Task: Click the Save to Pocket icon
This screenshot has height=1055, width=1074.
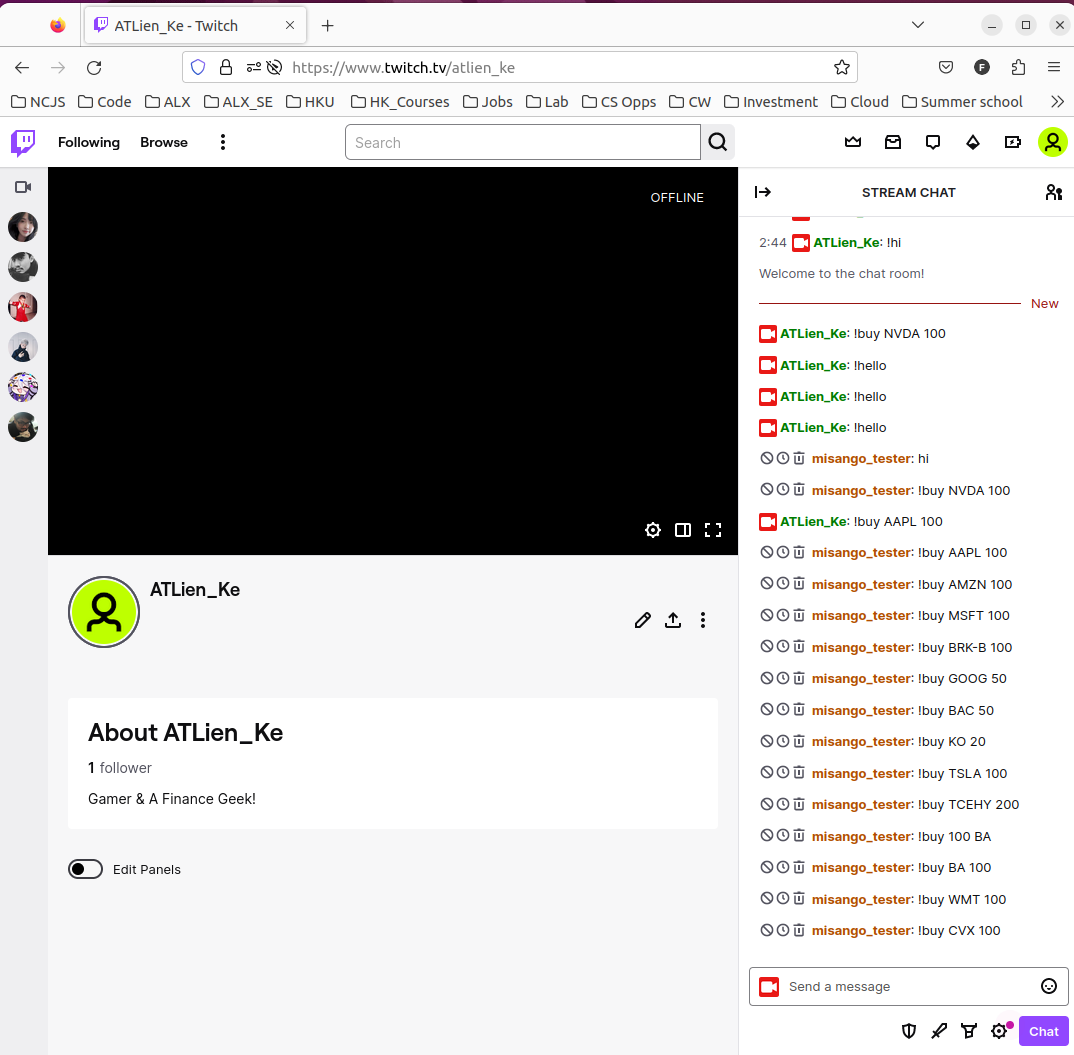Action: tap(946, 67)
